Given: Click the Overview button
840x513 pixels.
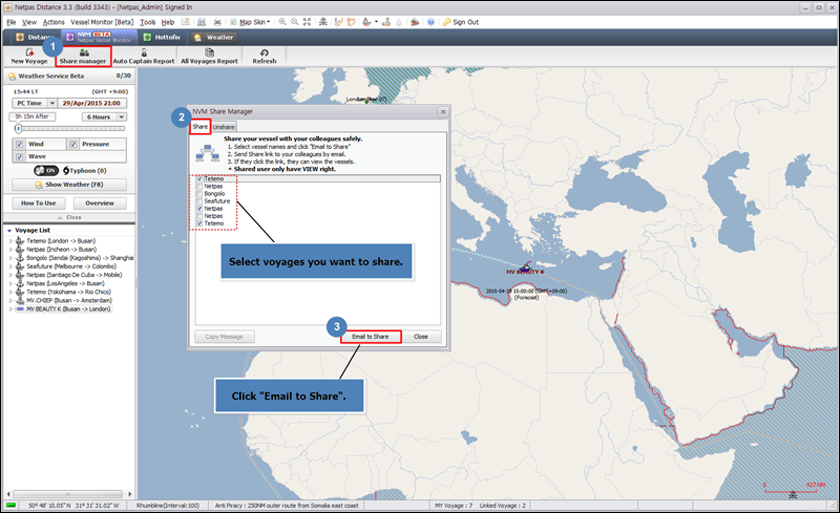Looking at the screenshot, I should (x=100, y=203).
